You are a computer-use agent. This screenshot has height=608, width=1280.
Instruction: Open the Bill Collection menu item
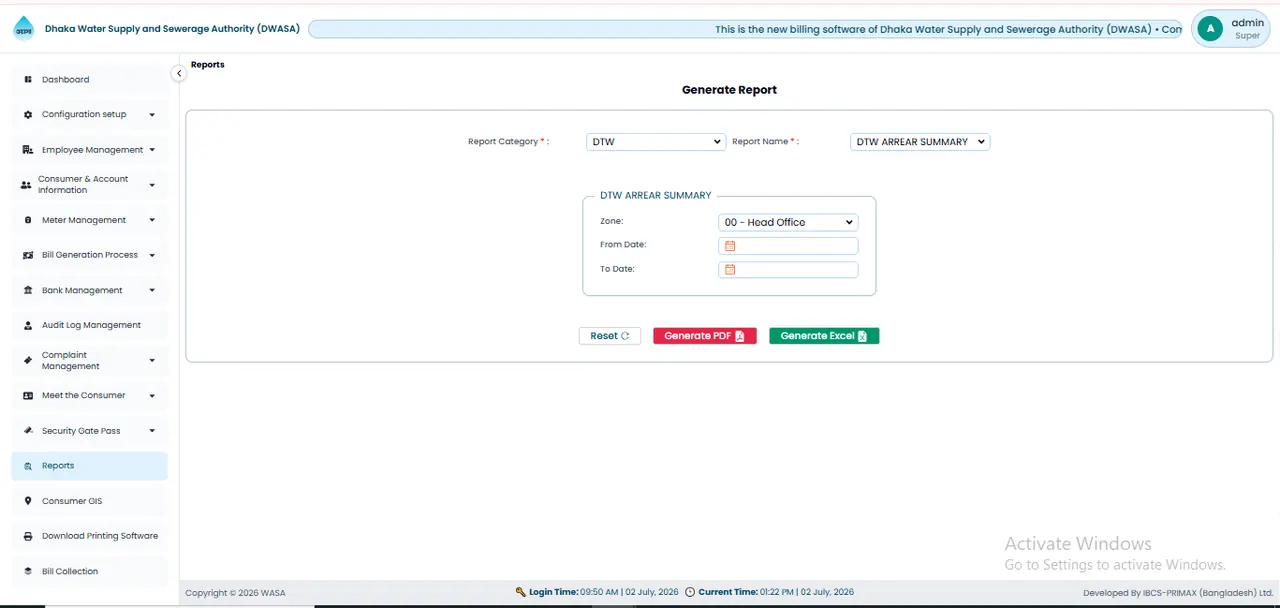[x=90, y=571]
